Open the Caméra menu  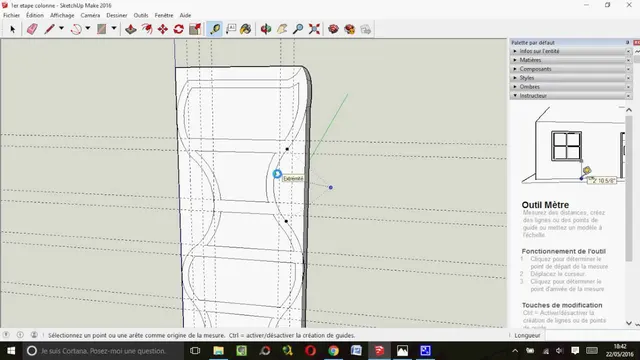pos(90,15)
